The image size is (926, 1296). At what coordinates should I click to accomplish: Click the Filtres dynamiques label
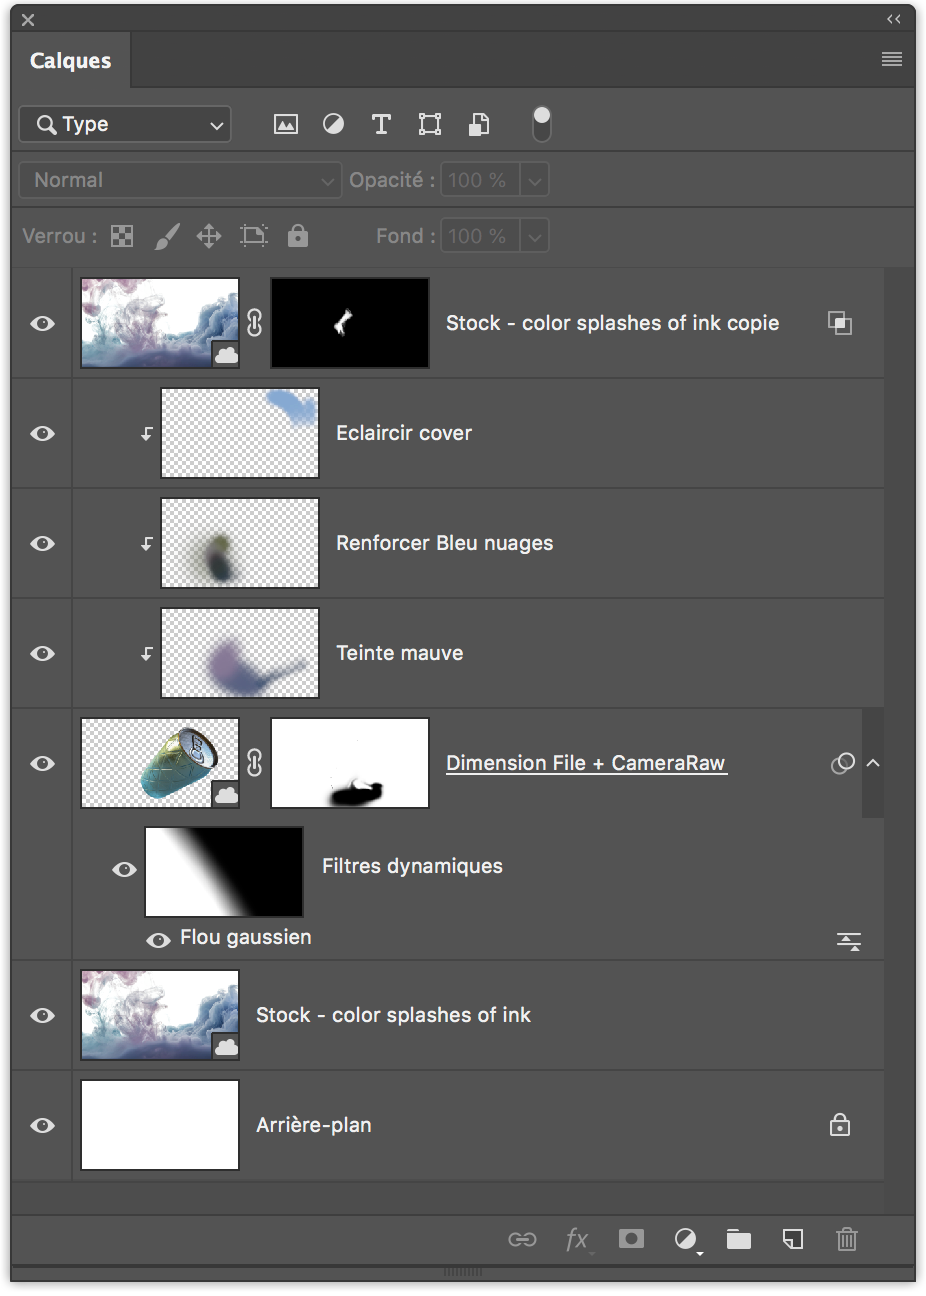(412, 866)
